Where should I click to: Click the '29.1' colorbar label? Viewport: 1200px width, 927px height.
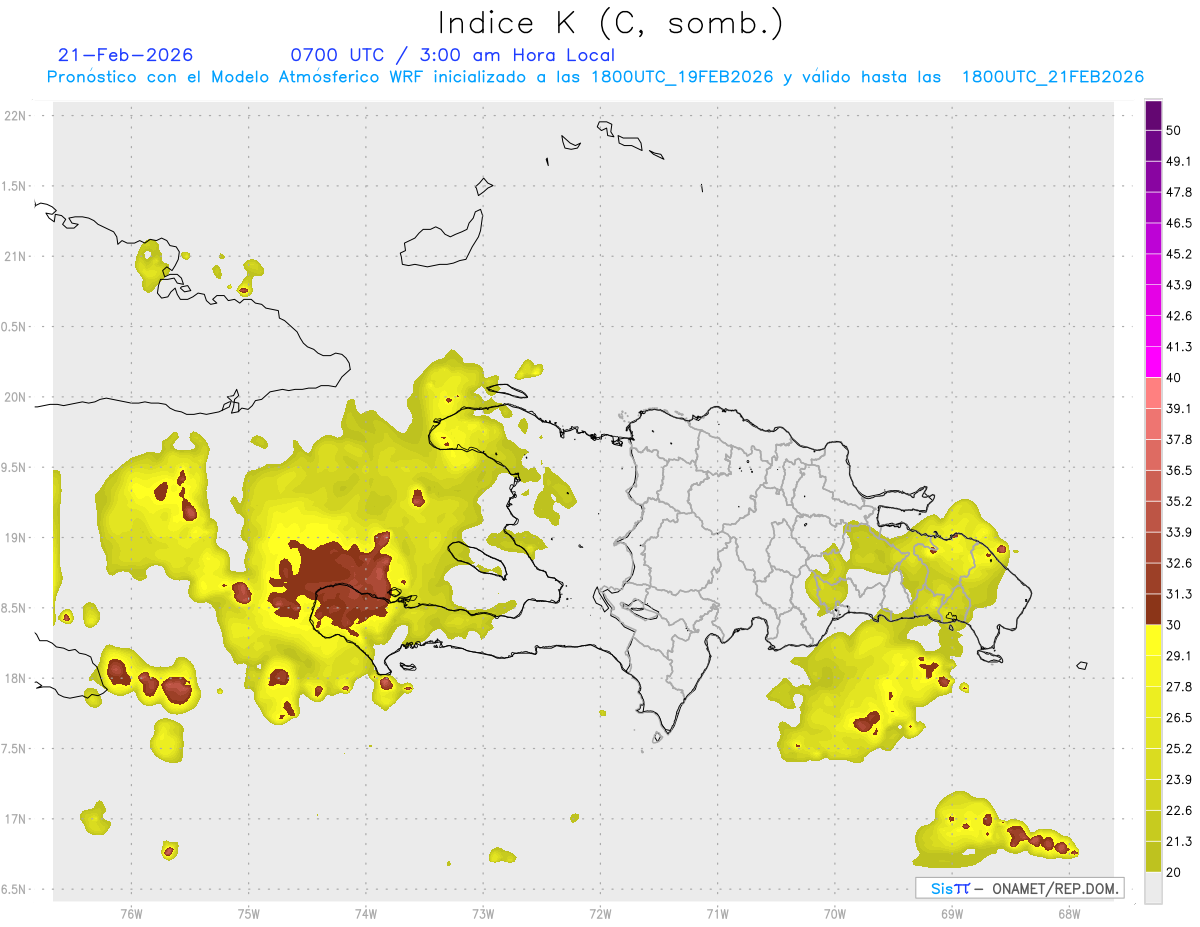[x=1179, y=656]
